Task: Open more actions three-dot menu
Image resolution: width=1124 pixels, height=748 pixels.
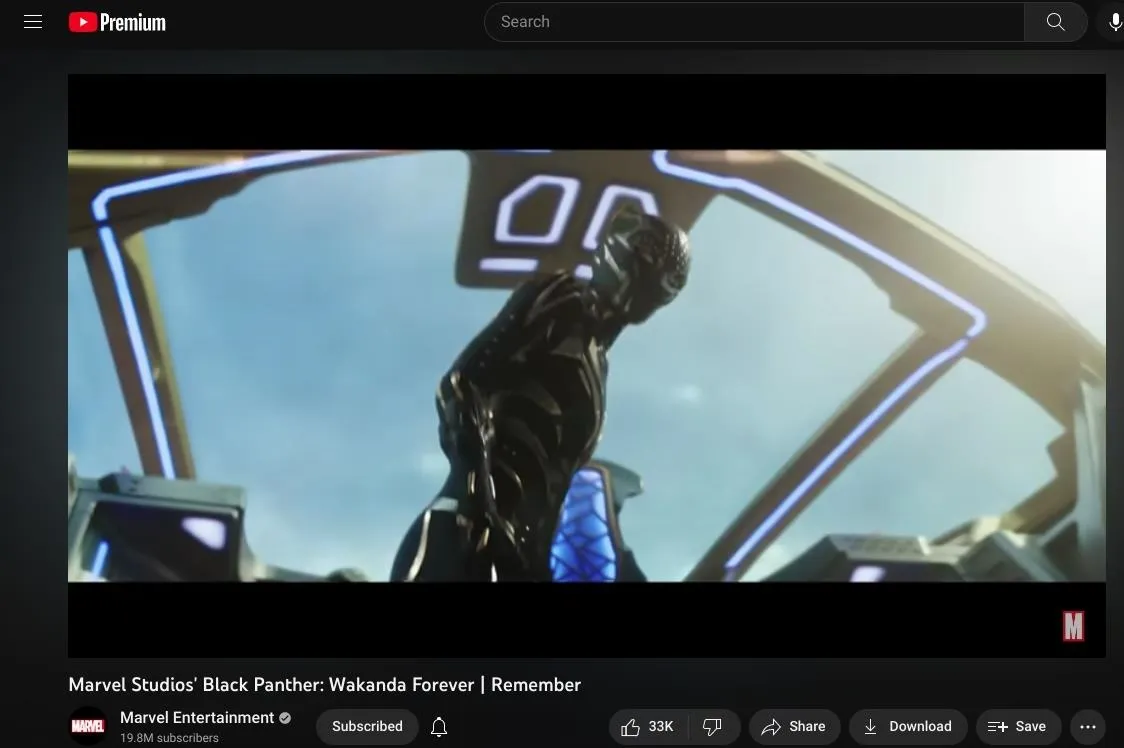Action: click(x=1087, y=726)
